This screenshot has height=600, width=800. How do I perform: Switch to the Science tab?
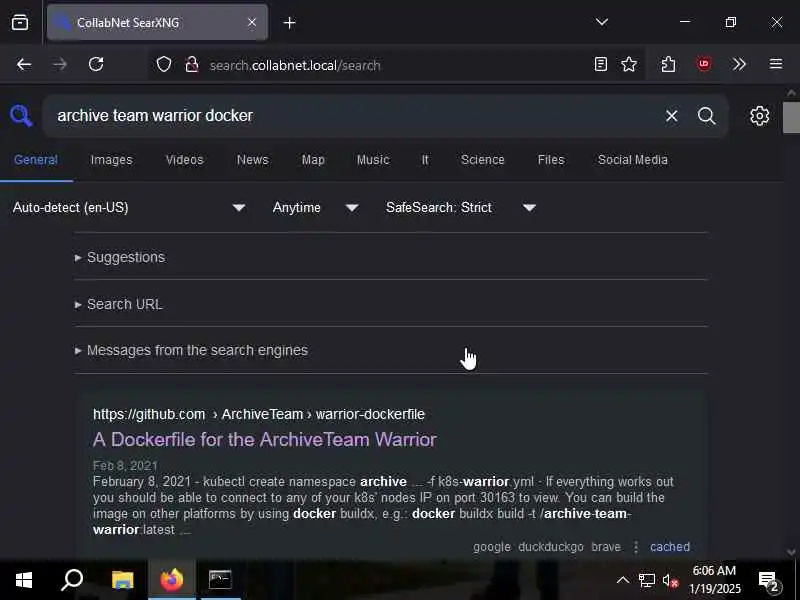(x=483, y=160)
